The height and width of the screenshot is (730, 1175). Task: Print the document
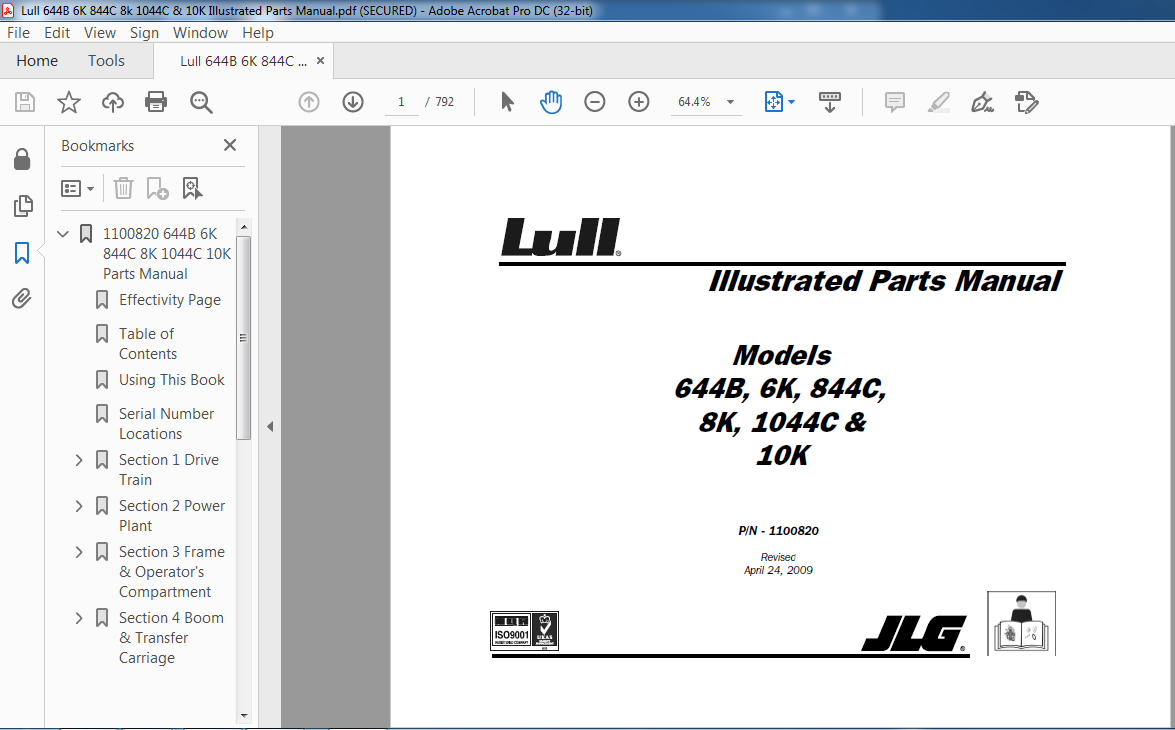(156, 102)
